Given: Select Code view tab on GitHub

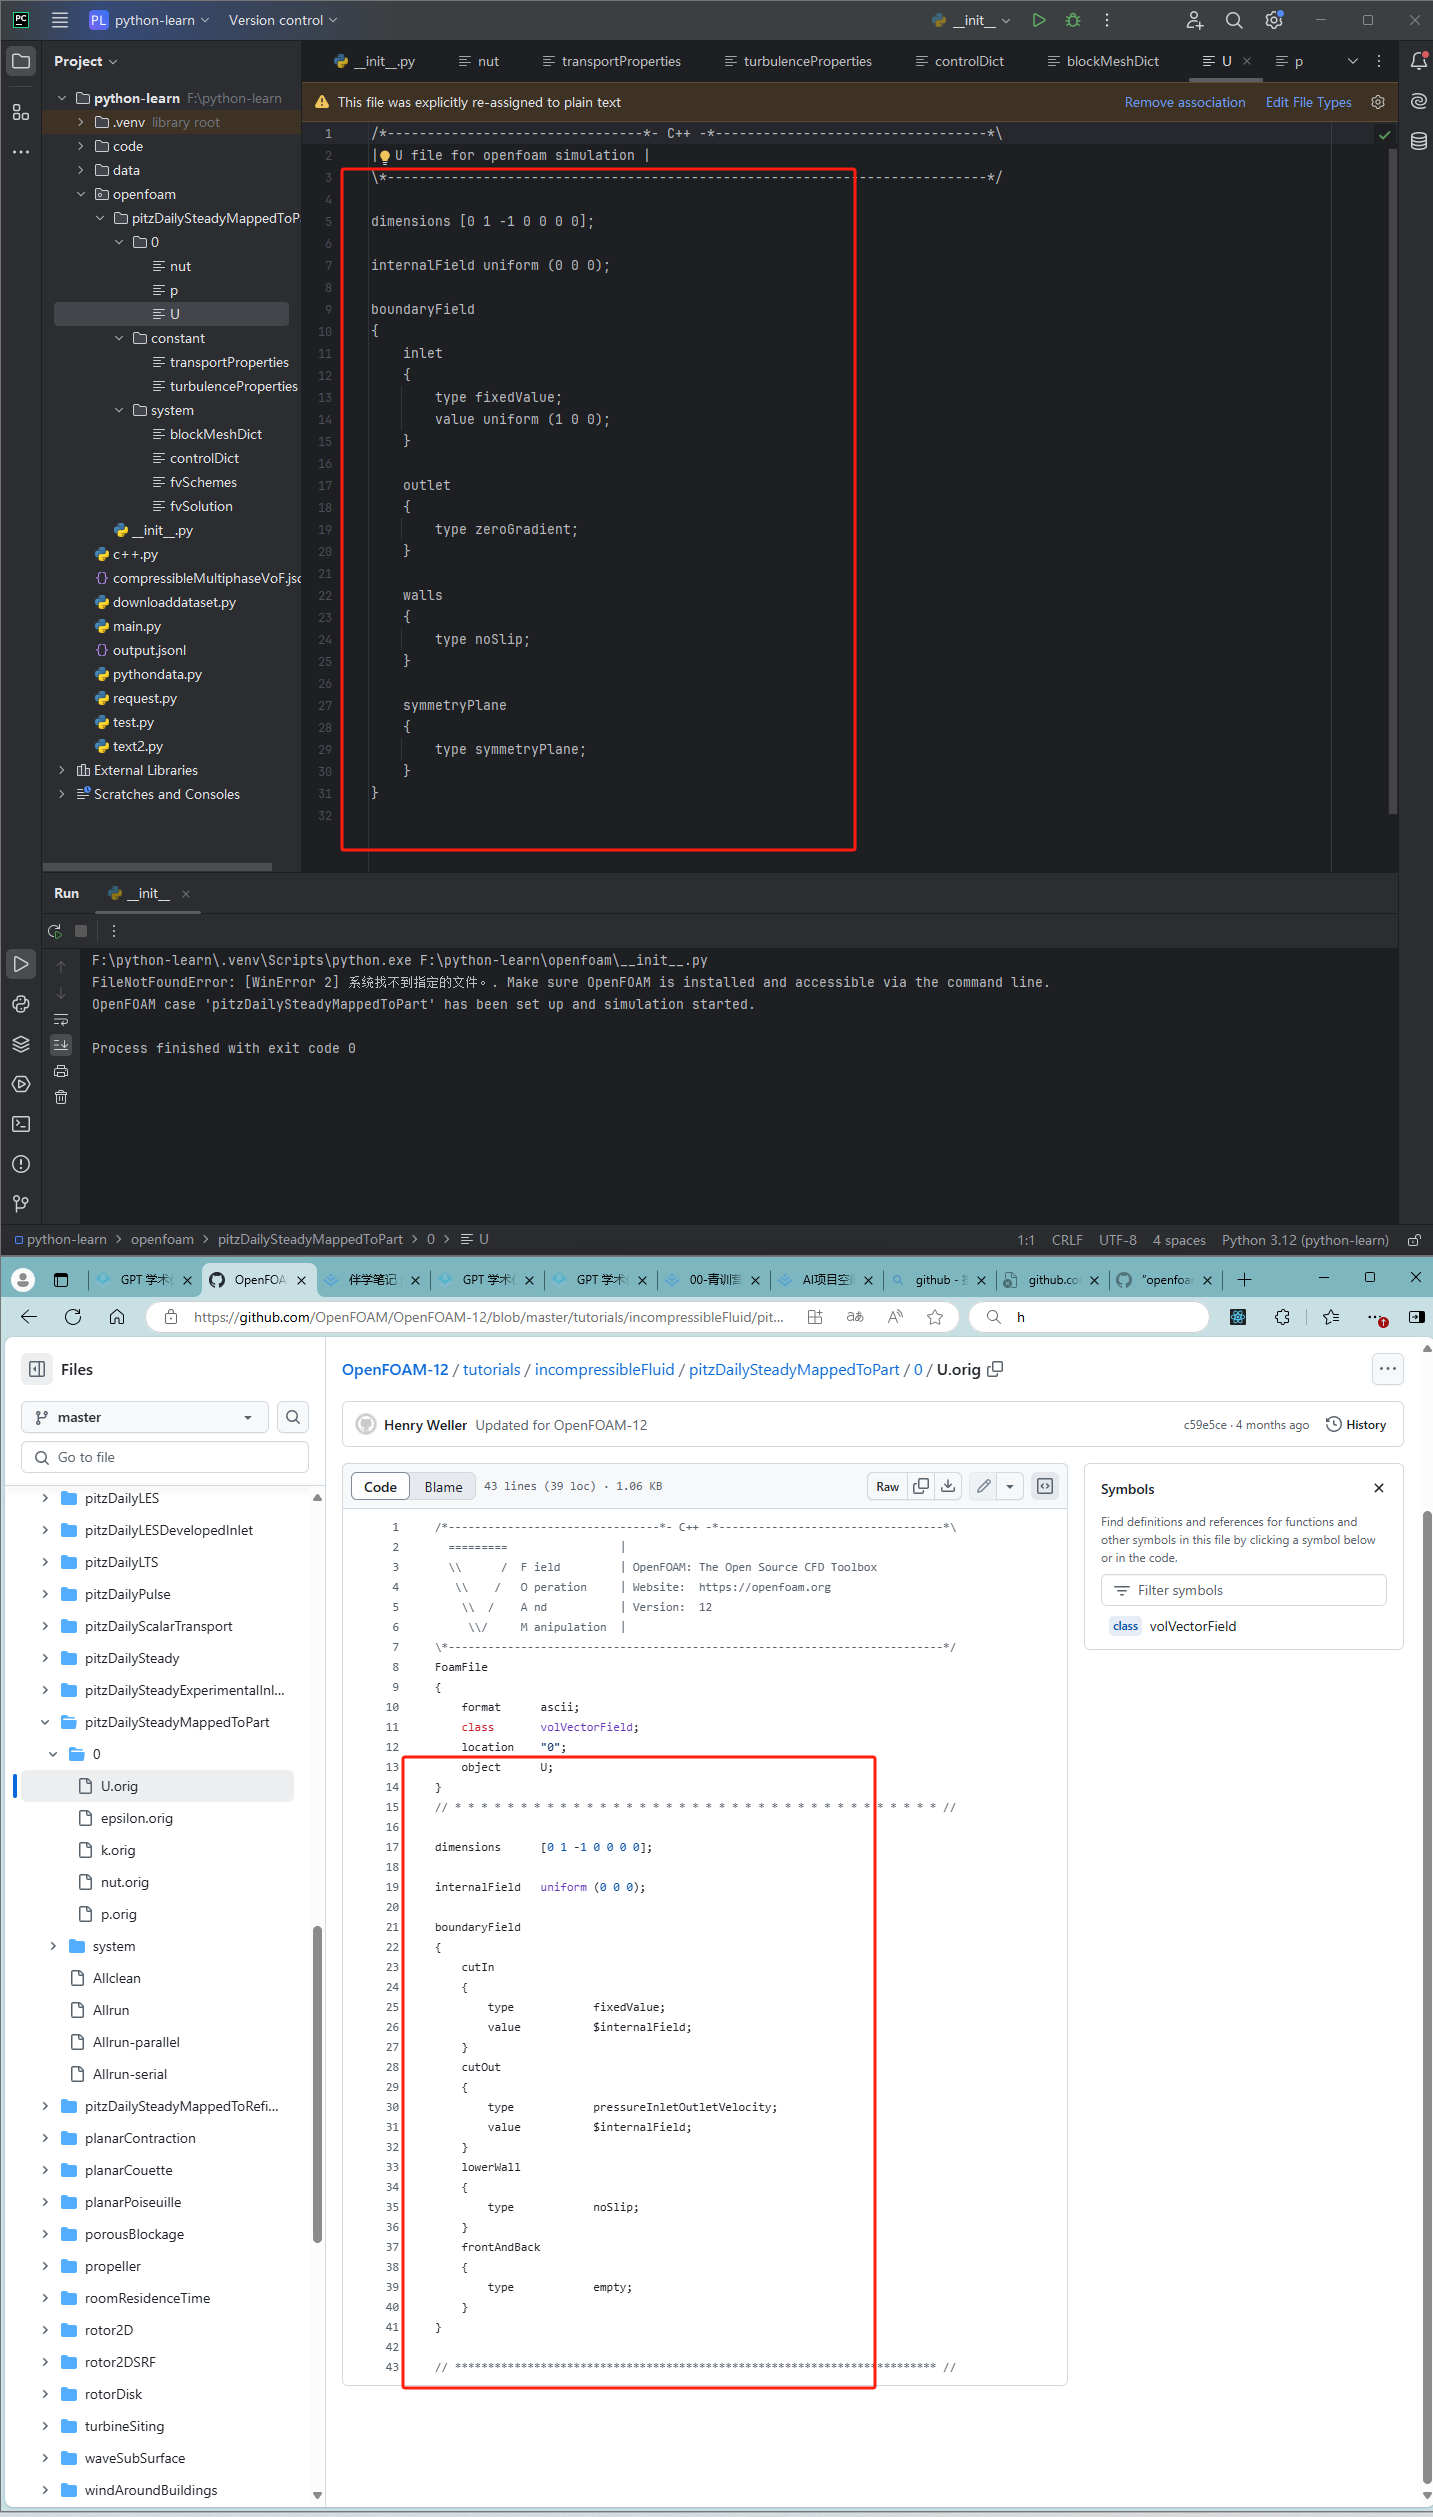Looking at the screenshot, I should (380, 1487).
